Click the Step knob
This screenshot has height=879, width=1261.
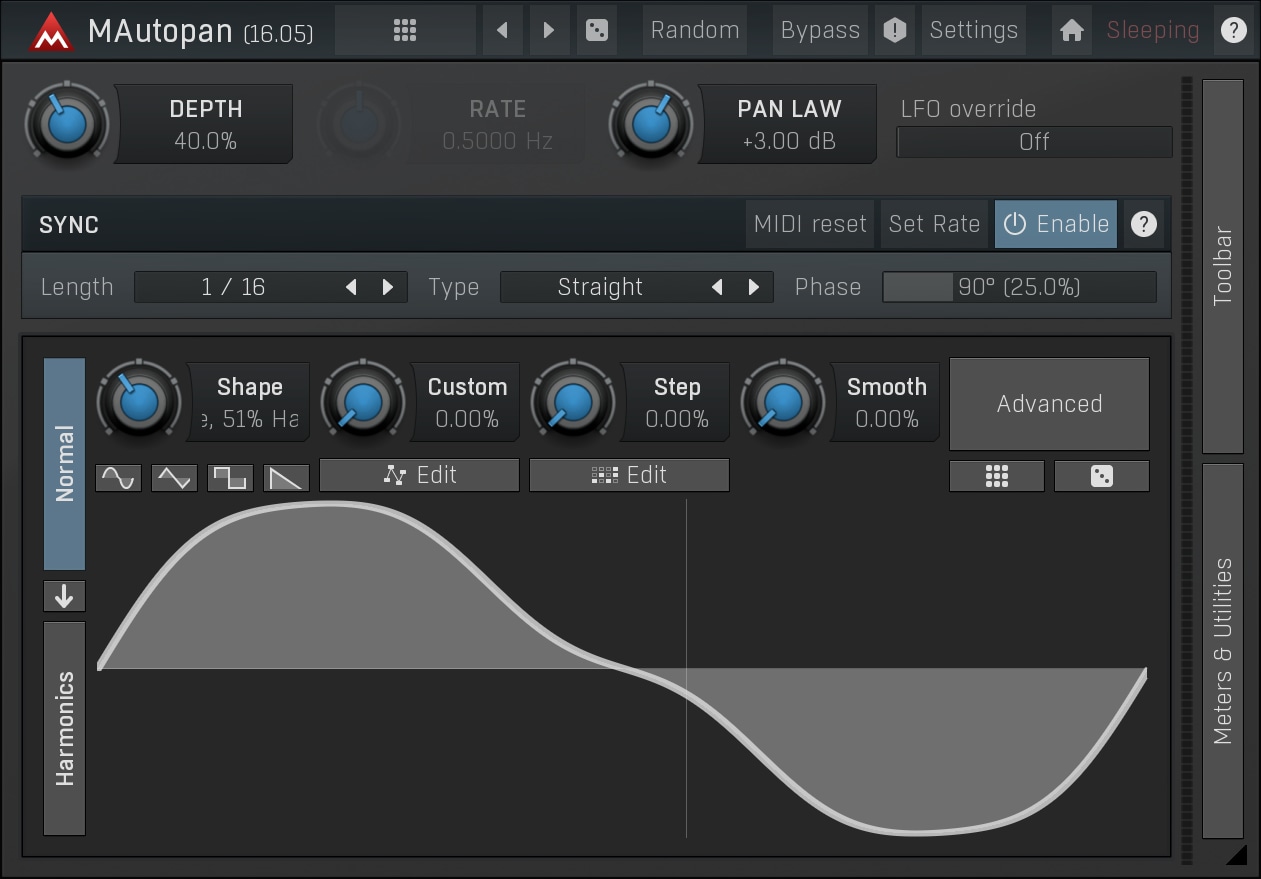pyautogui.click(x=573, y=402)
